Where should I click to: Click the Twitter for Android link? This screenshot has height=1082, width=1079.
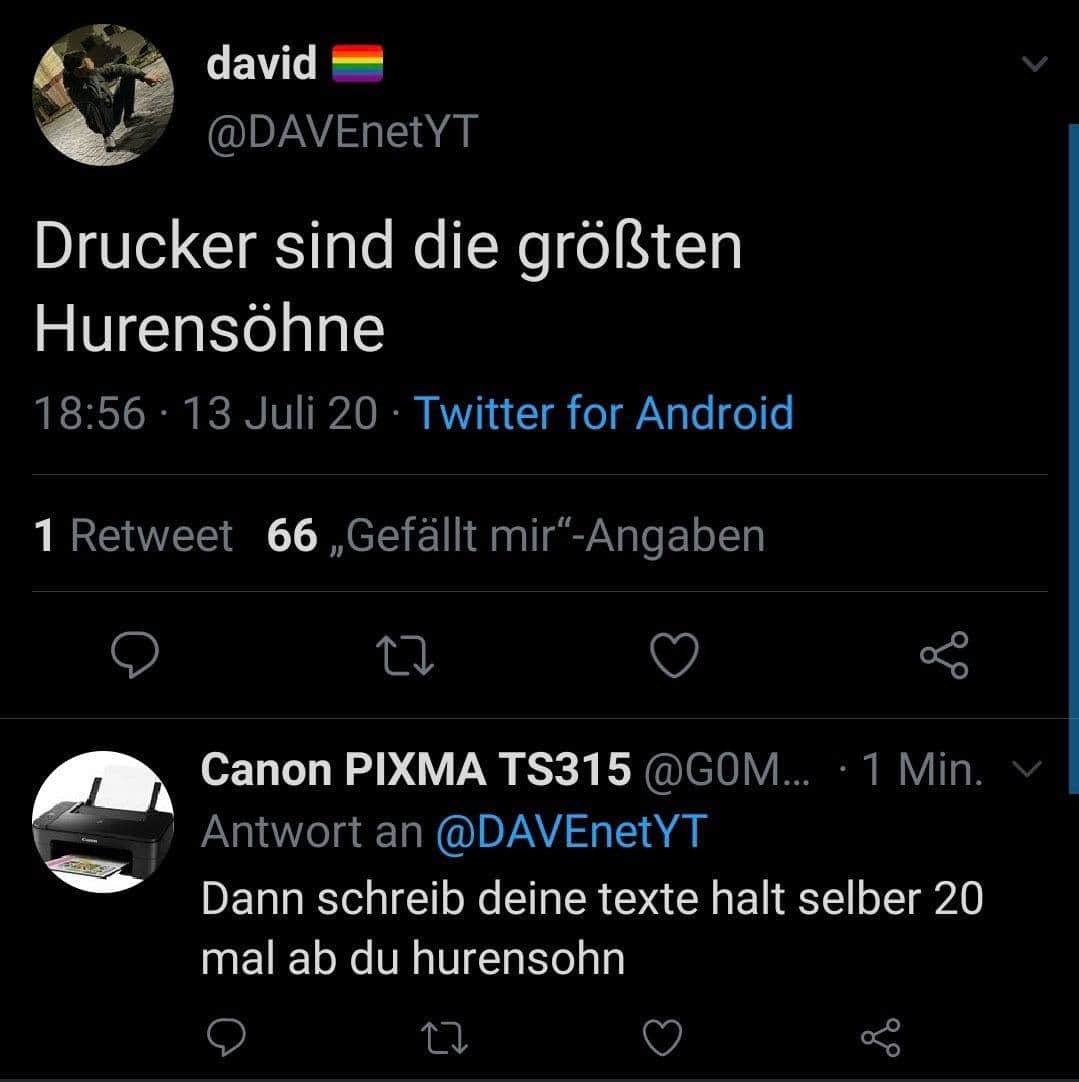point(603,413)
